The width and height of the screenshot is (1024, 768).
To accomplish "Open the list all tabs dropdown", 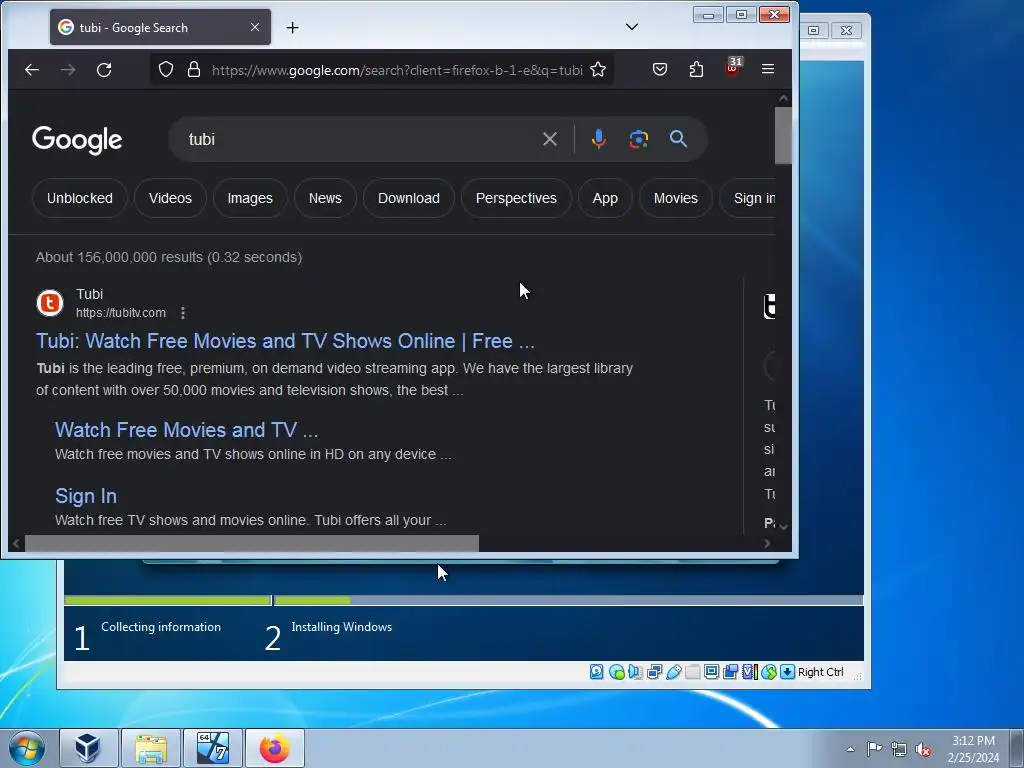I will (x=632, y=27).
